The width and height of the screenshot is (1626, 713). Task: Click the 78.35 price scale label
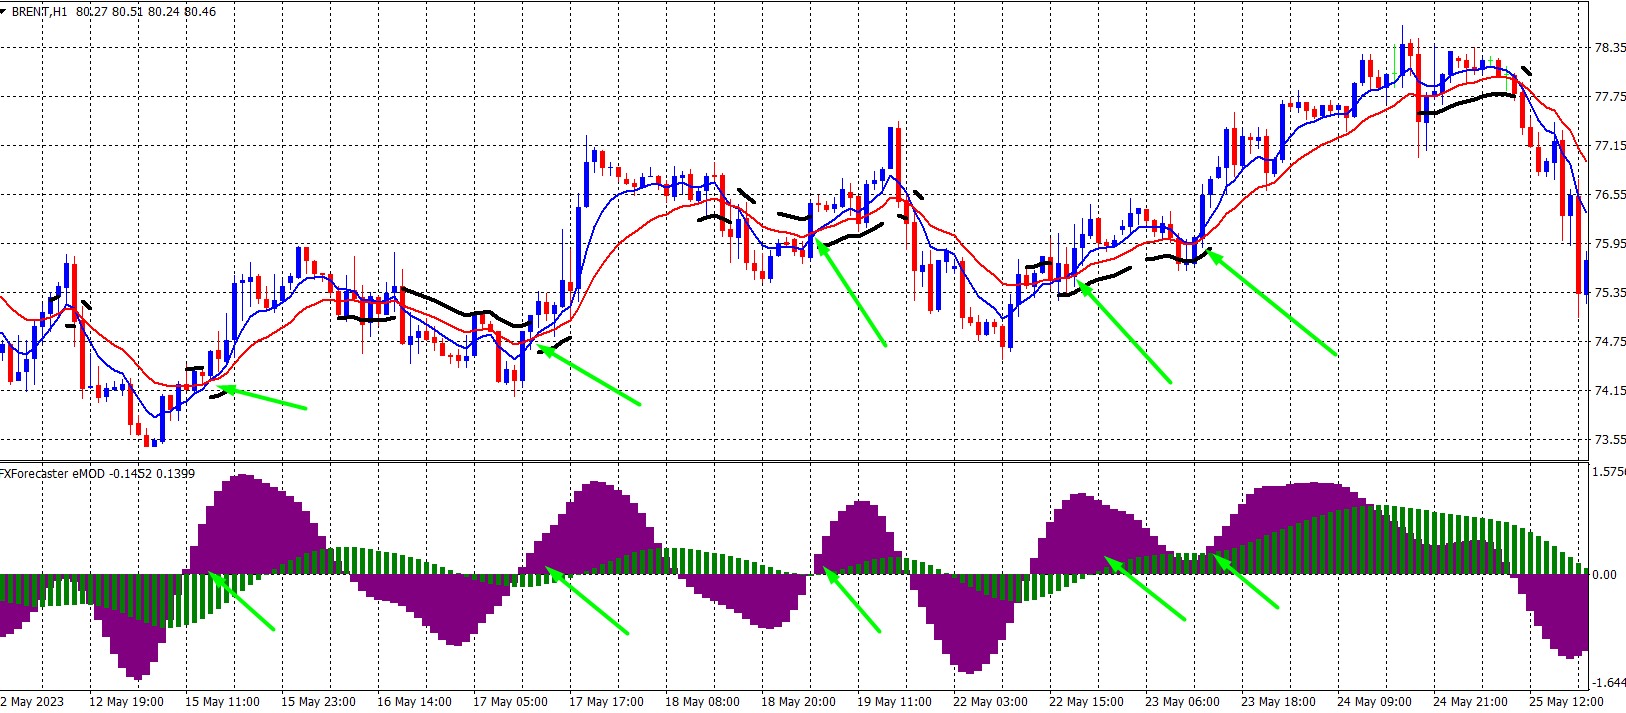coord(1609,48)
